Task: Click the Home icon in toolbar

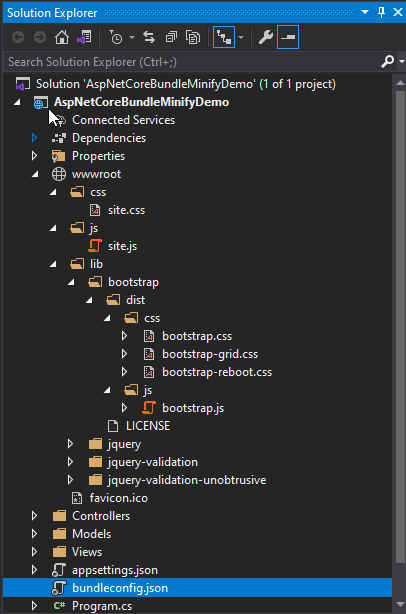Action: click(x=61, y=38)
